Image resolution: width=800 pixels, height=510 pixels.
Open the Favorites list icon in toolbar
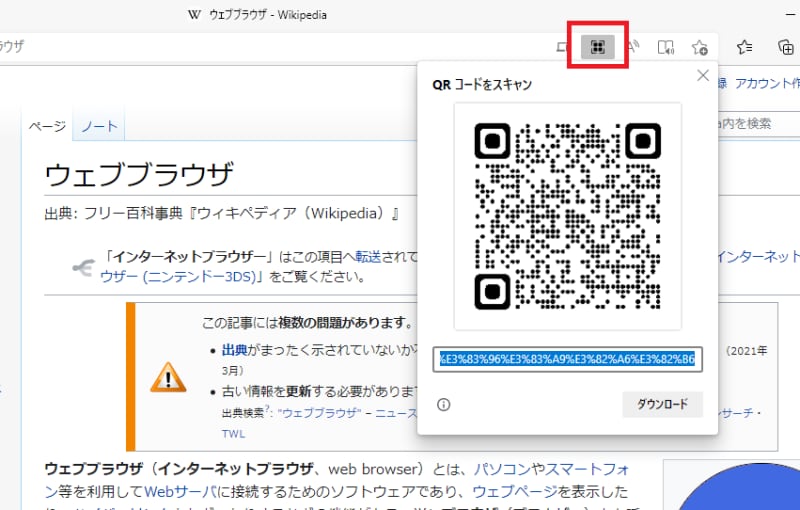point(745,47)
